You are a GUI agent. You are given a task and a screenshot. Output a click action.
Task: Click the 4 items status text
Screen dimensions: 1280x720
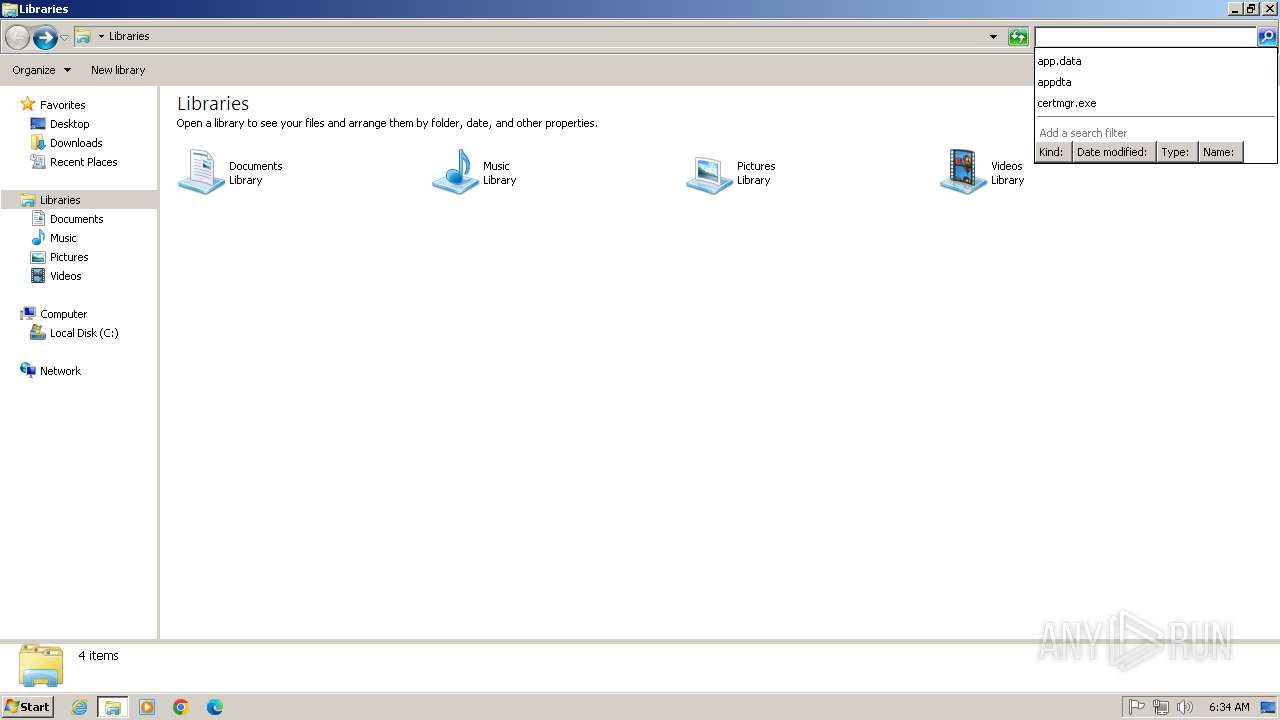tap(99, 656)
